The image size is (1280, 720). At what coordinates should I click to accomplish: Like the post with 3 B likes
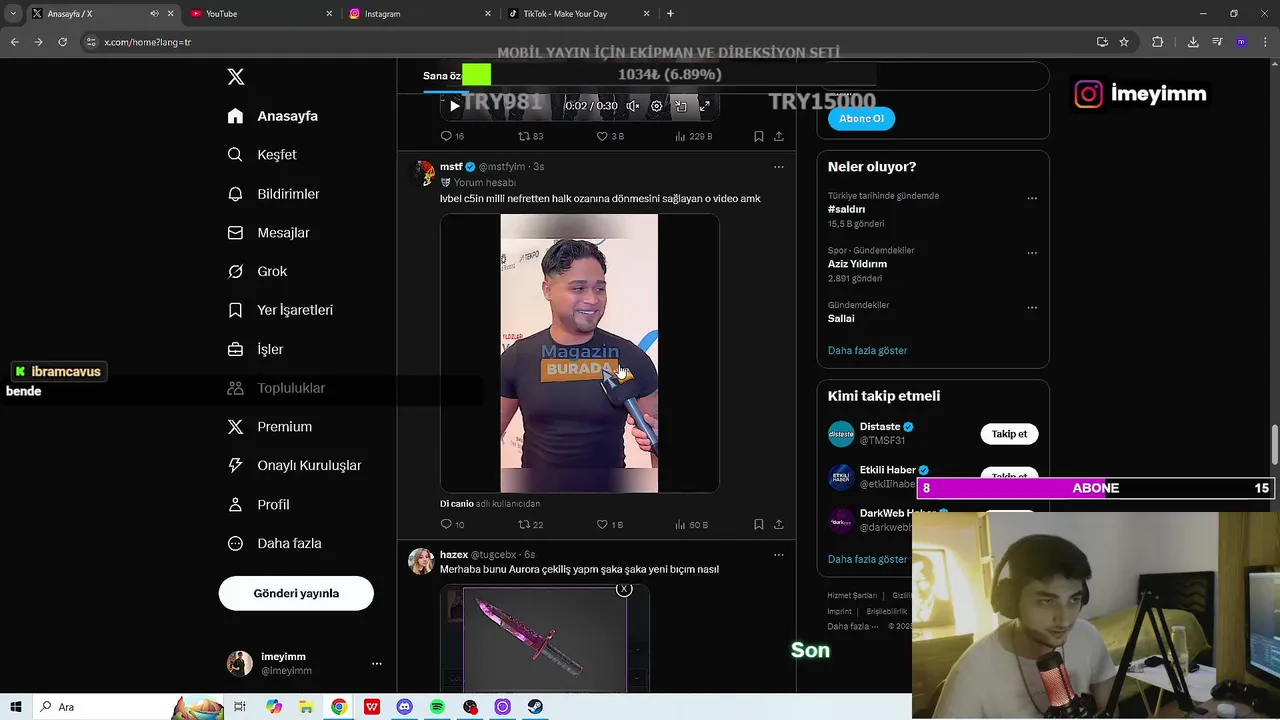(610, 136)
